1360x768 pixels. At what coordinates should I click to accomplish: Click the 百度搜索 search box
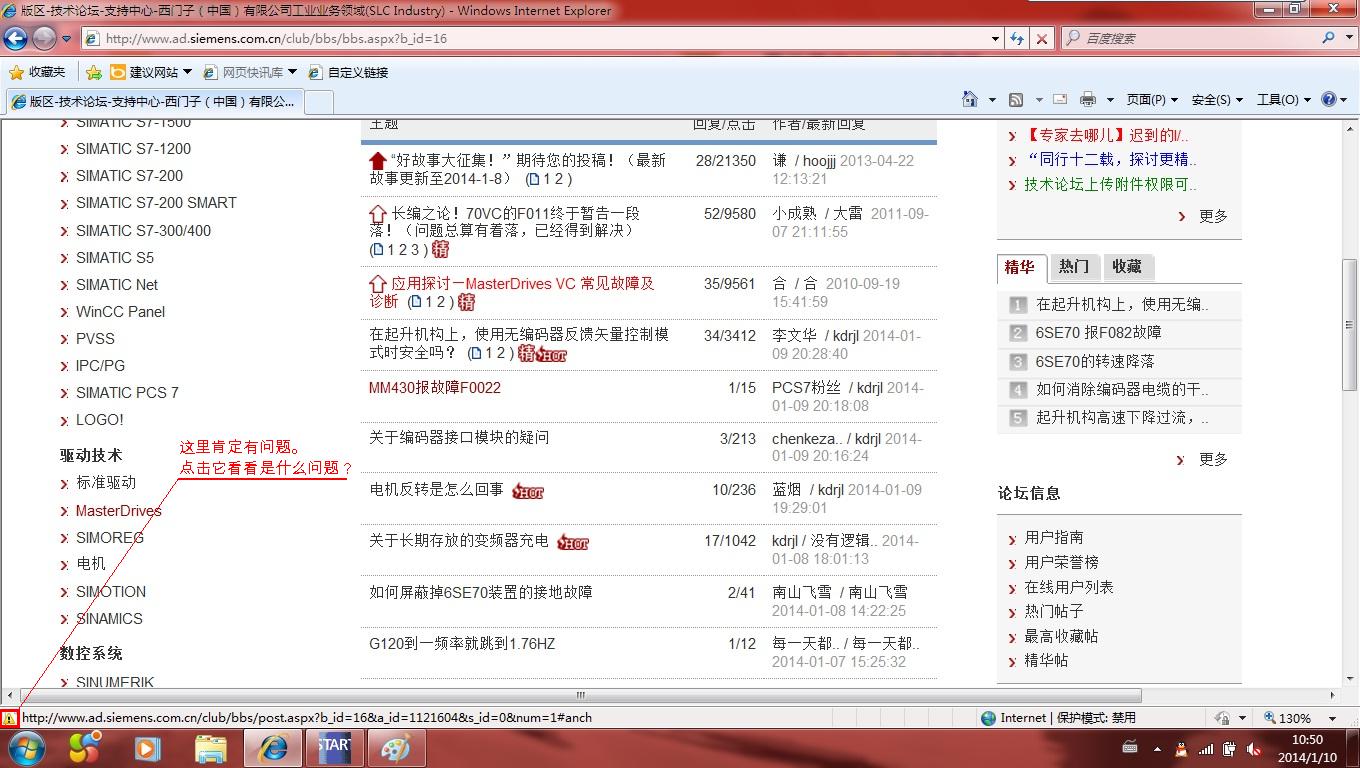point(1191,38)
